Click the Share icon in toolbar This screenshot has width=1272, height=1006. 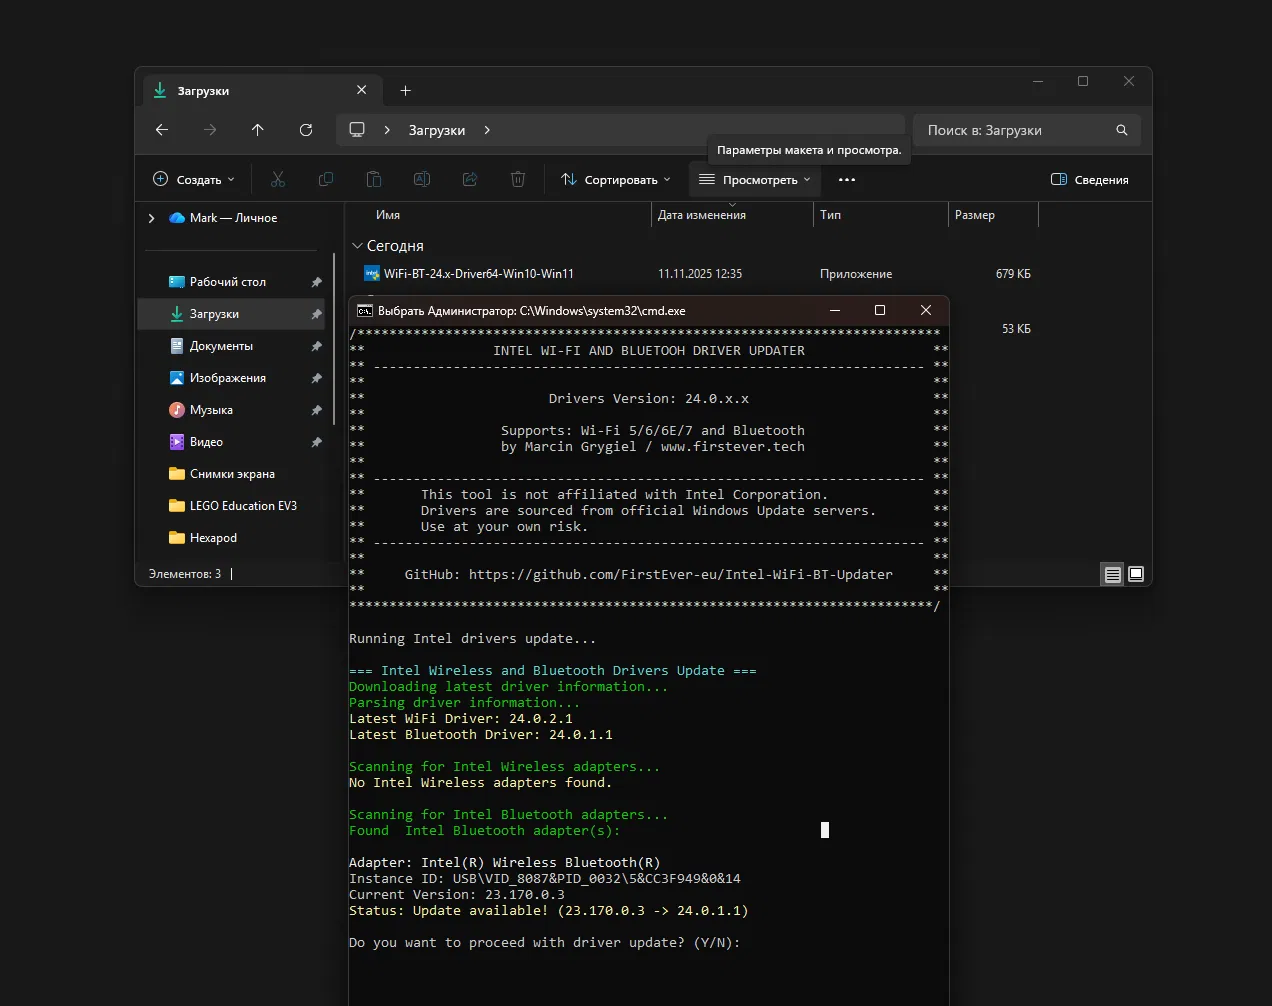pyautogui.click(x=470, y=180)
